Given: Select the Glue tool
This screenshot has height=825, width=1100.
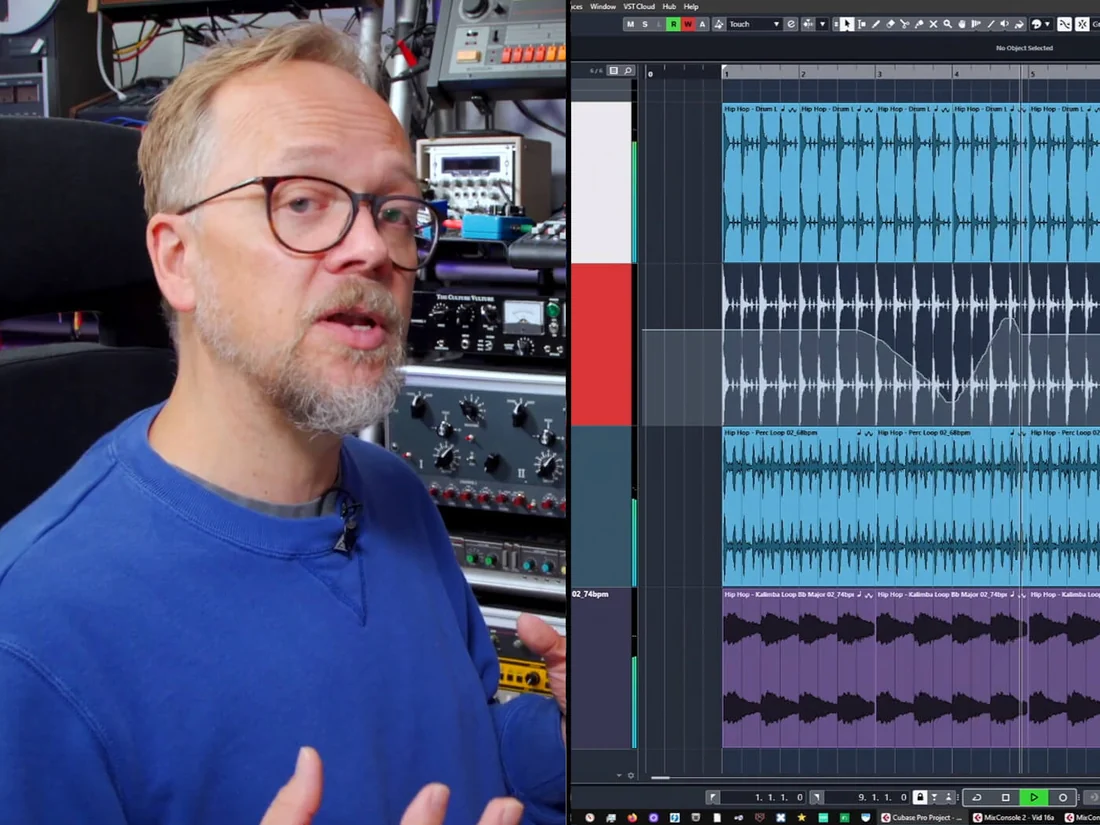Looking at the screenshot, I should point(919,24).
